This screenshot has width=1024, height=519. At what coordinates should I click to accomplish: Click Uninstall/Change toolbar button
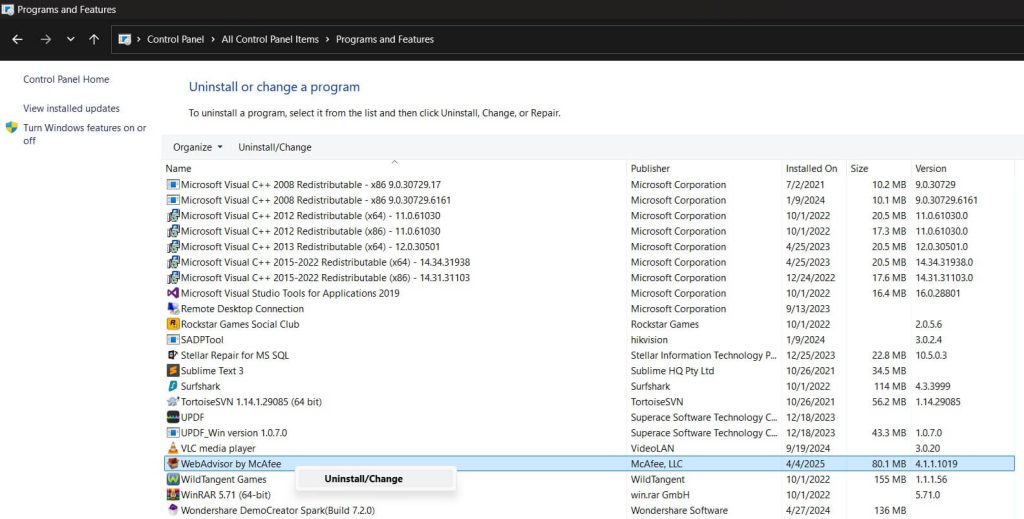275,147
